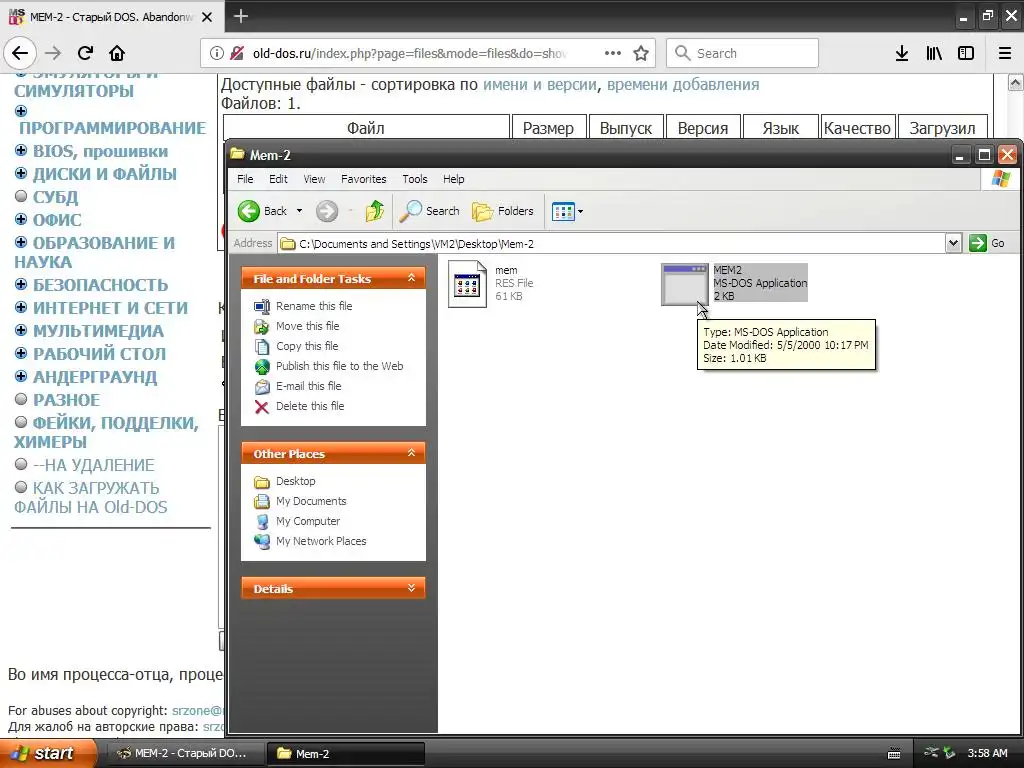Open the Back history dropdown arrow

[x=299, y=211]
